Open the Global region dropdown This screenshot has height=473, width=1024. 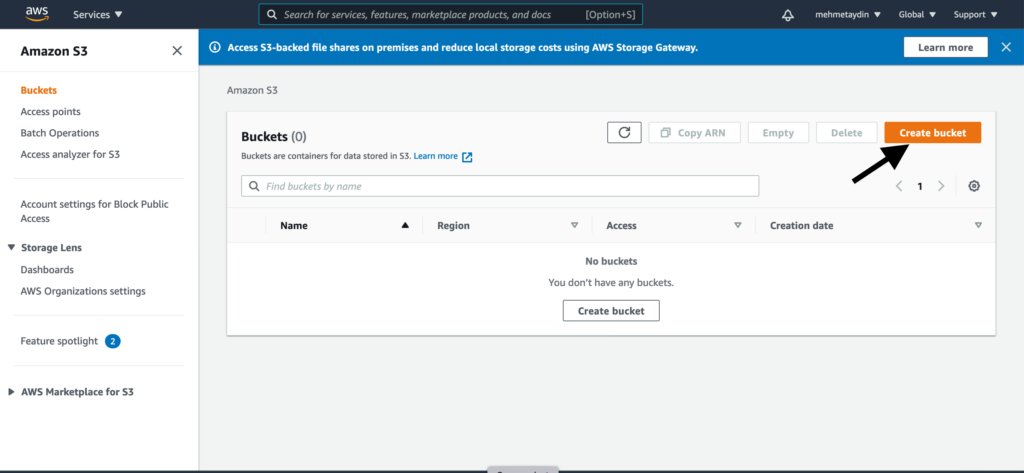click(918, 14)
